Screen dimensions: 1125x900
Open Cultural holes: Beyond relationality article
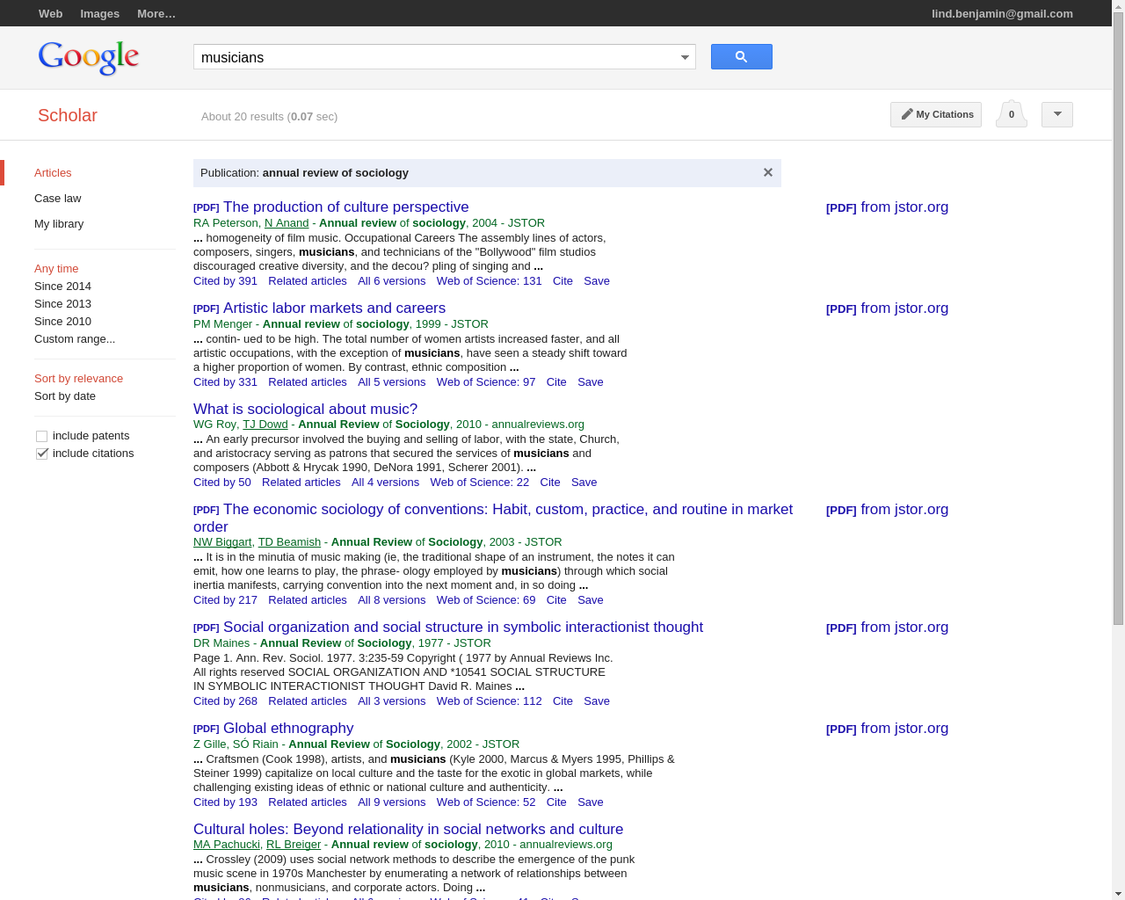coord(408,829)
